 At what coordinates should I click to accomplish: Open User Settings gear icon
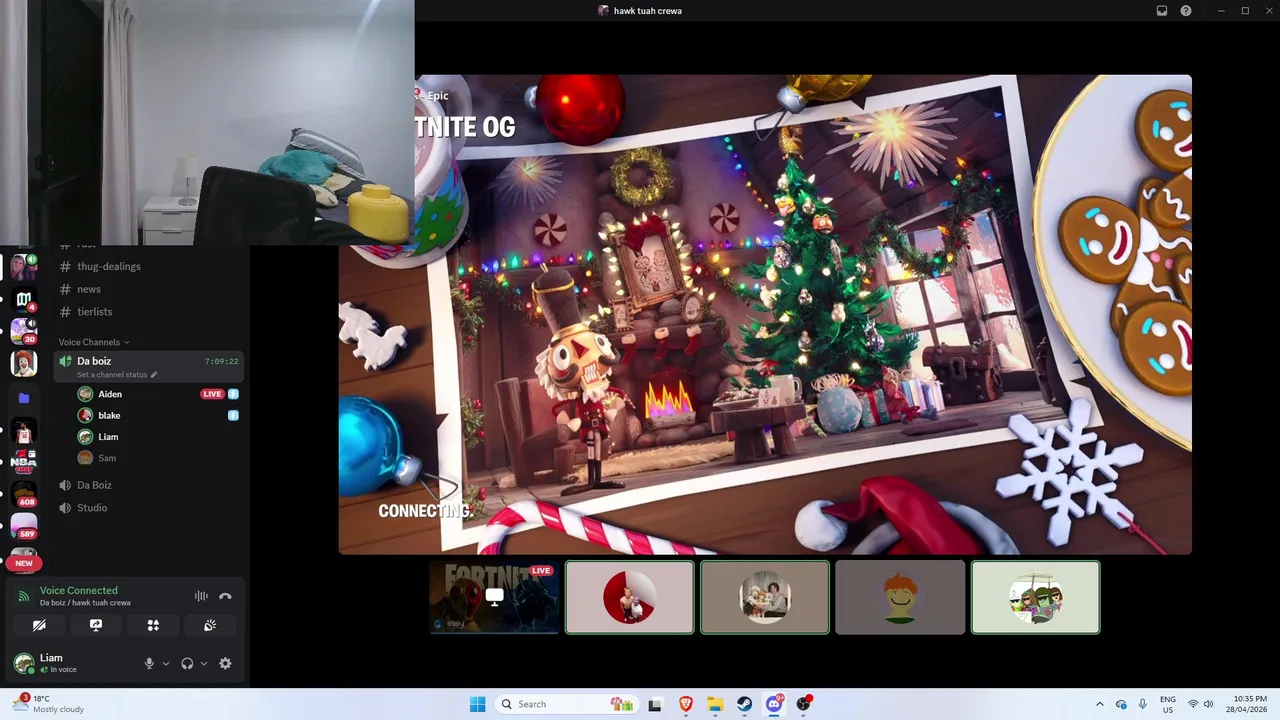(225, 663)
